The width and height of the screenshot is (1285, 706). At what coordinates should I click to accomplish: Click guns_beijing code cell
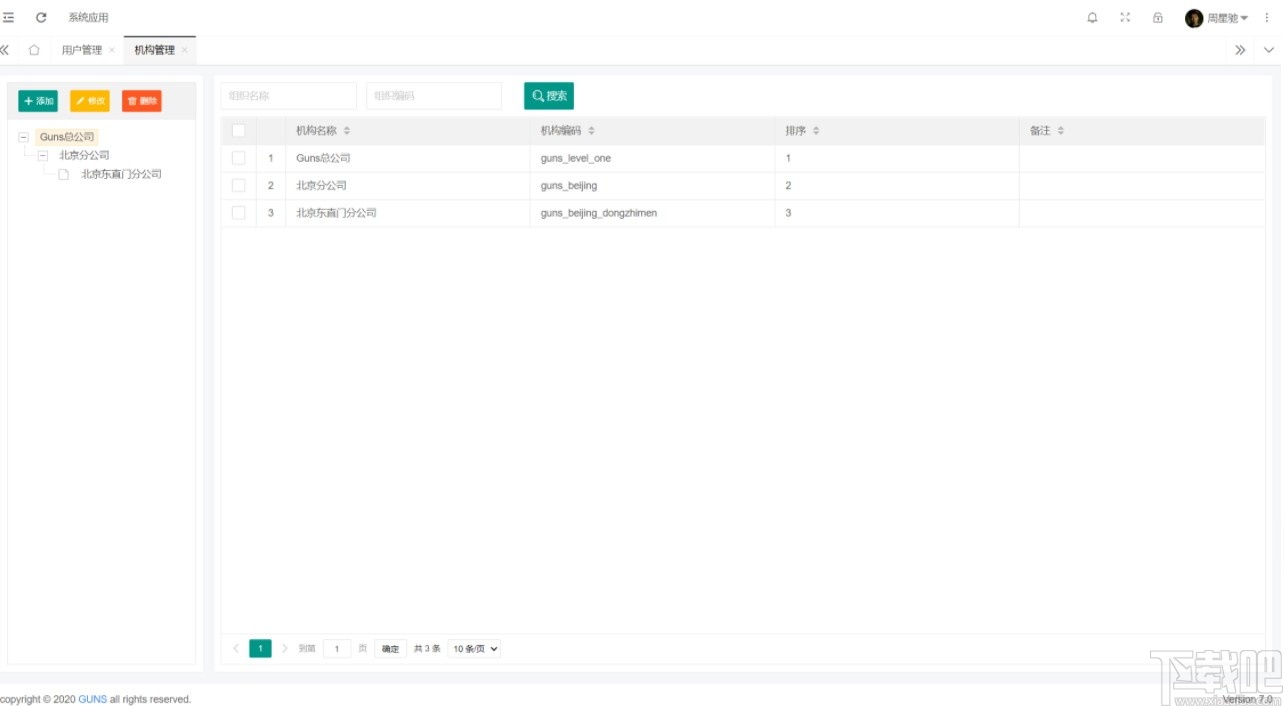[652, 185]
